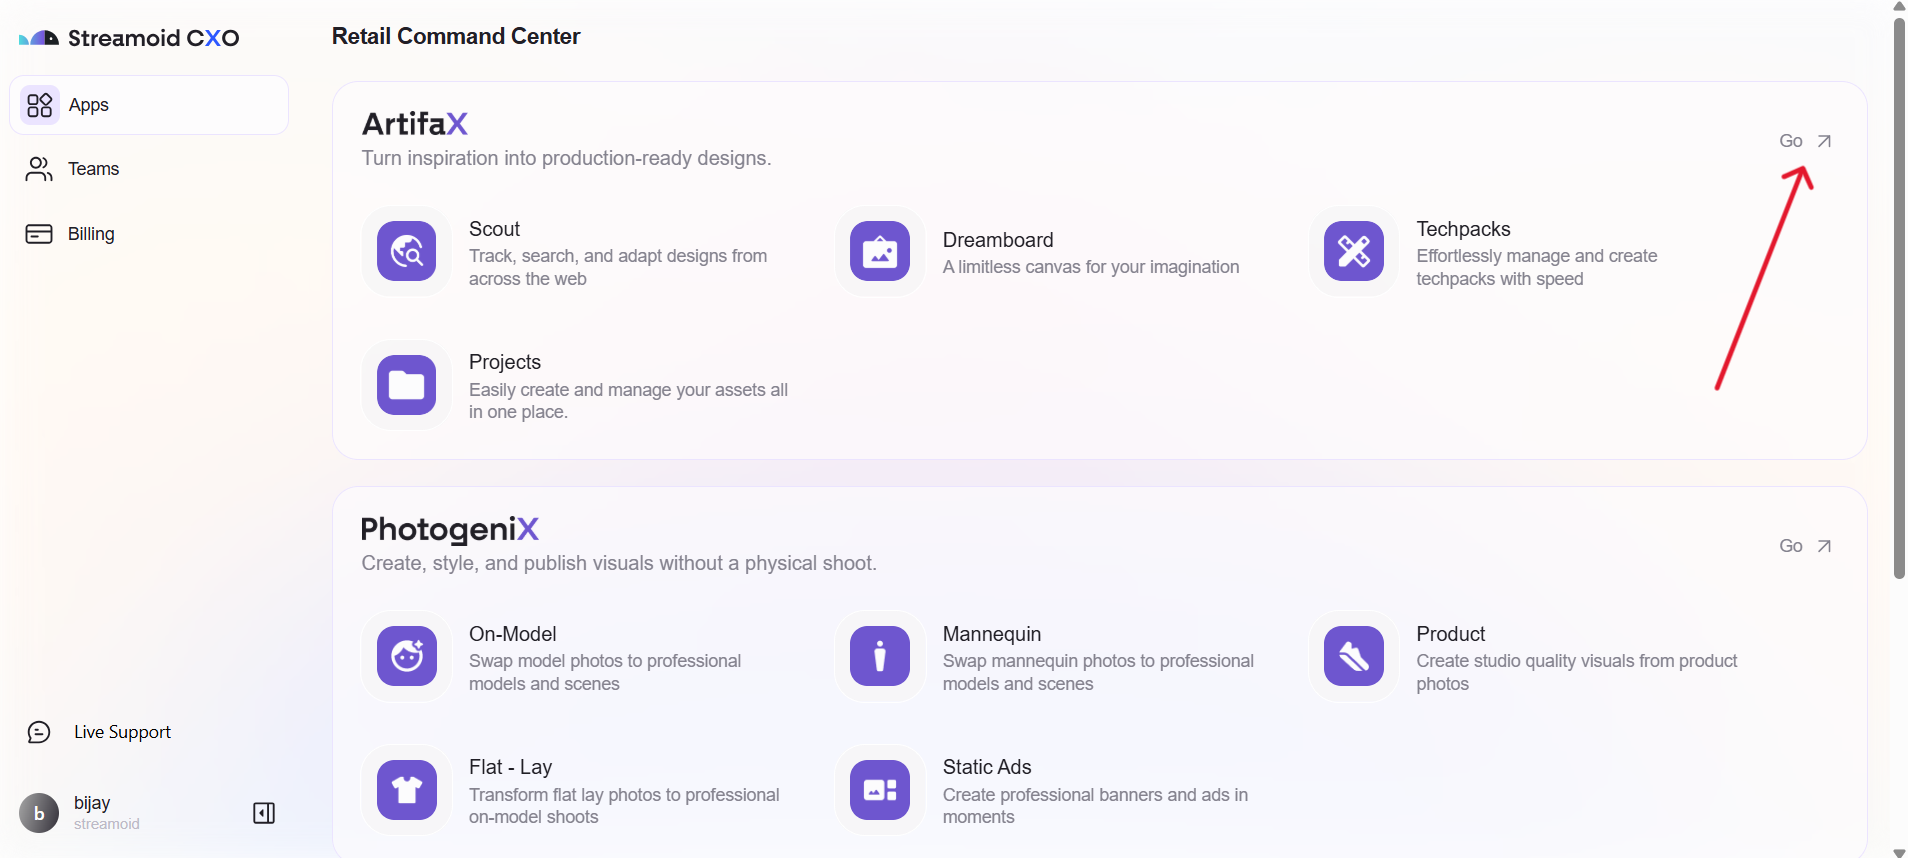Click Go link for PhotogeniX
The image size is (1908, 858).
point(1805,546)
